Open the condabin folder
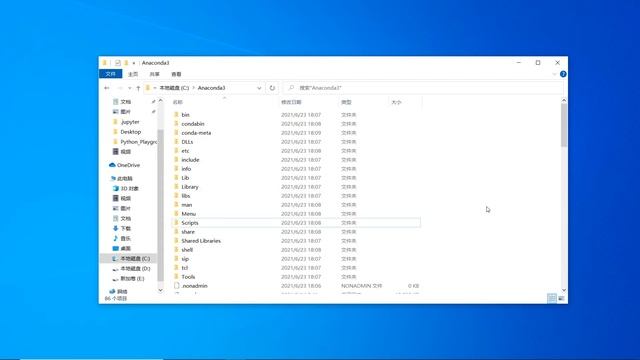Screen dimensions: 640x360 [193, 124]
